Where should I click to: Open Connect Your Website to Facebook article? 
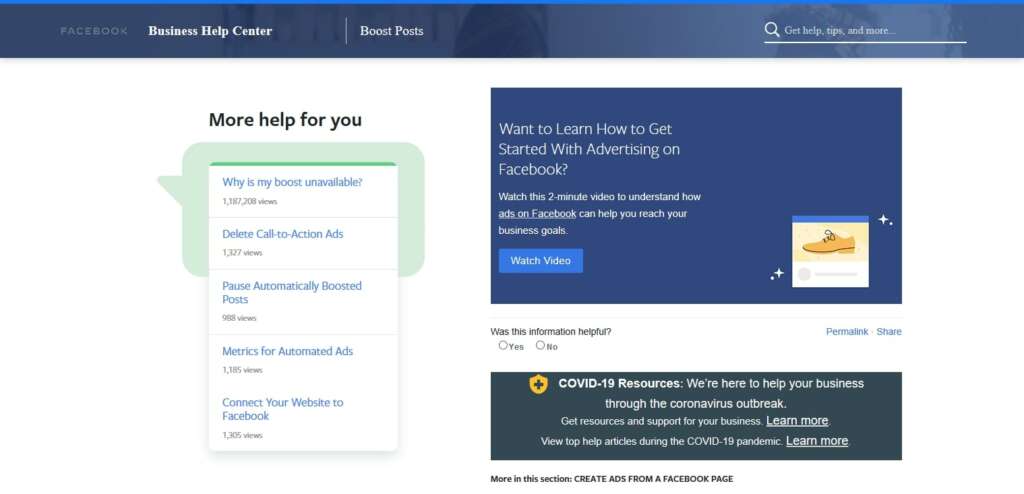click(x=283, y=409)
